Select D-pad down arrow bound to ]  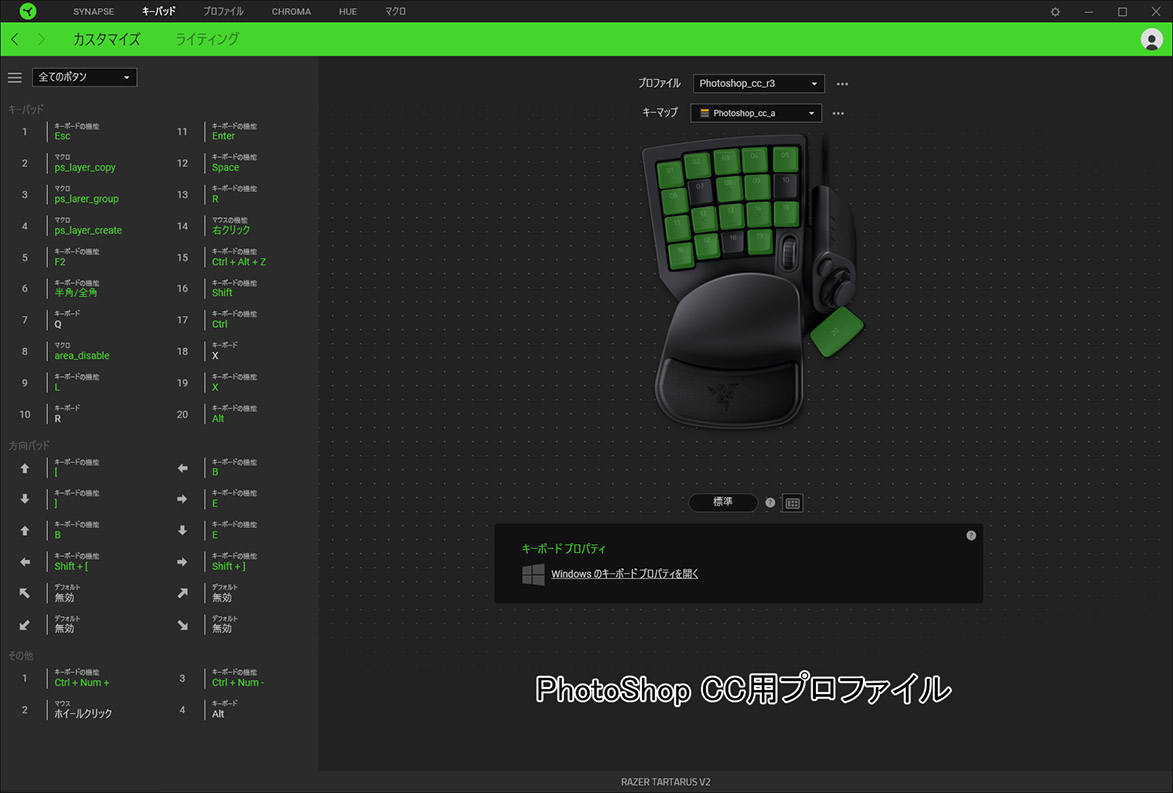point(25,499)
